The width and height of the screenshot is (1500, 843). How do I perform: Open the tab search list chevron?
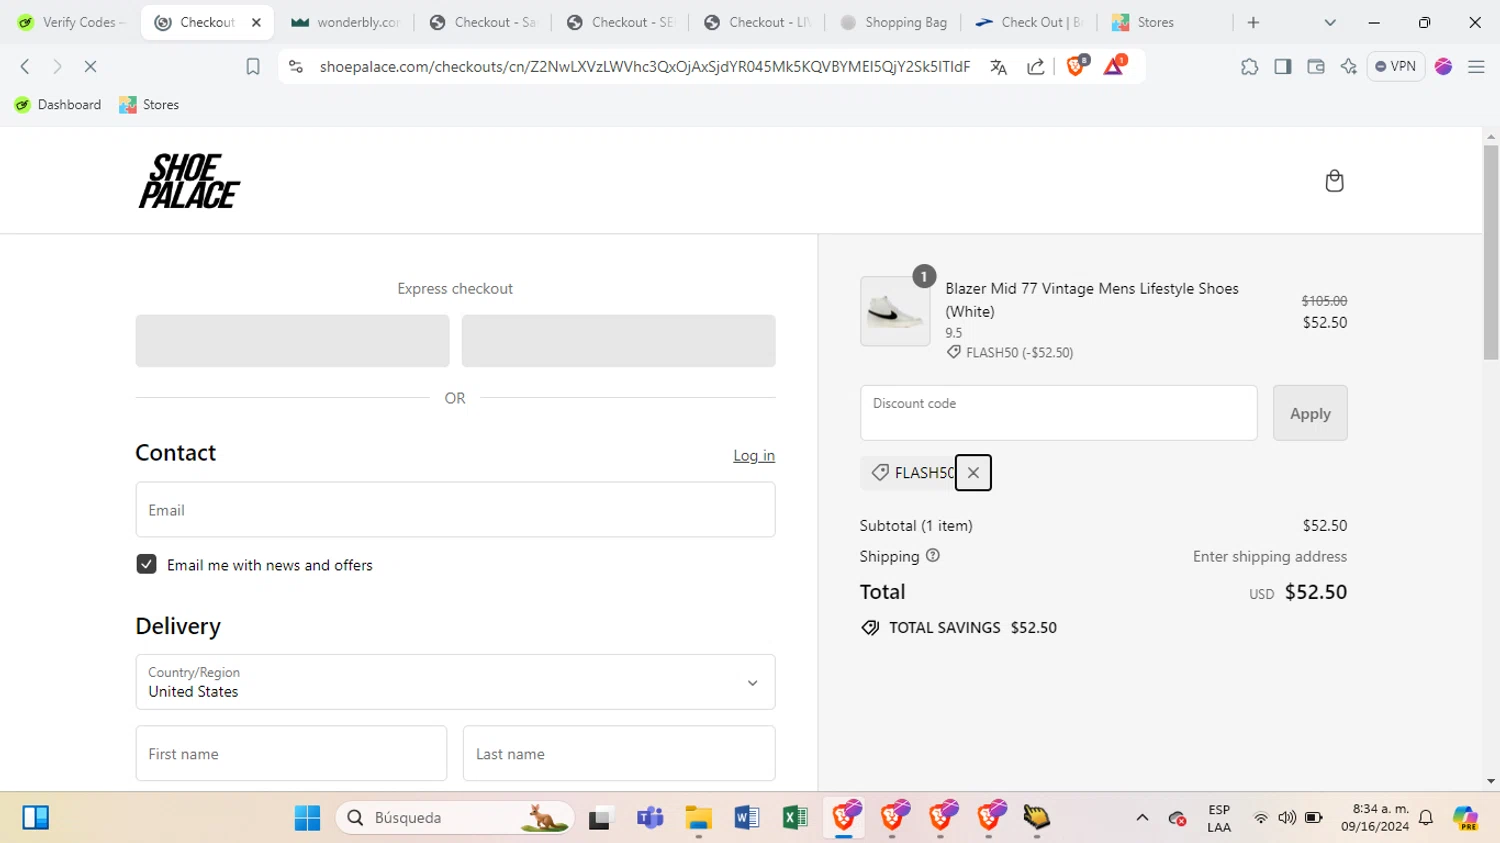point(1329,22)
